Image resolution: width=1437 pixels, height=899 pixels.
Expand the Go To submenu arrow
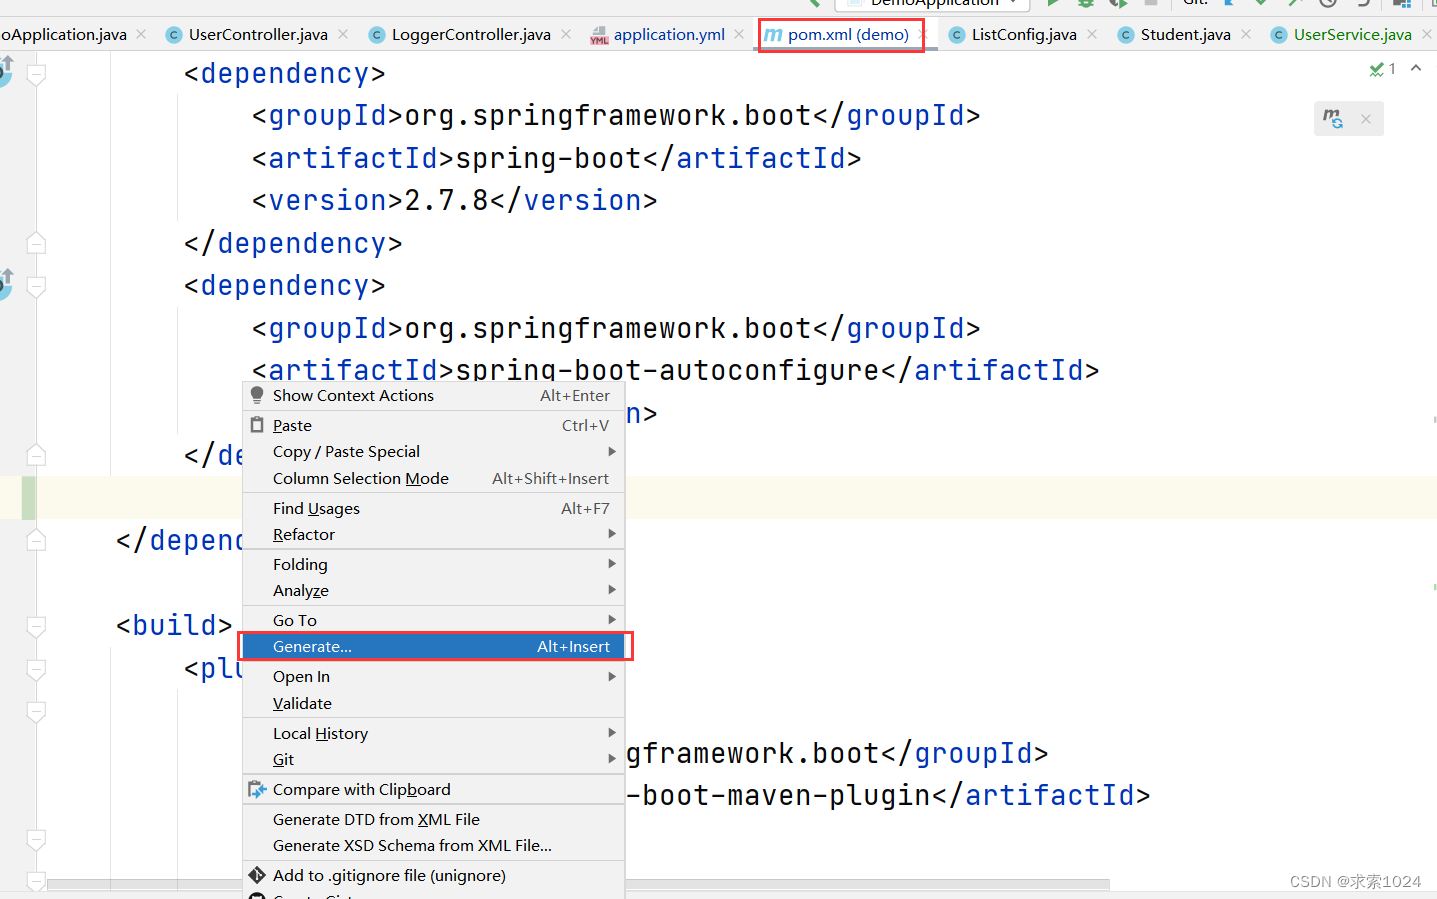point(611,620)
